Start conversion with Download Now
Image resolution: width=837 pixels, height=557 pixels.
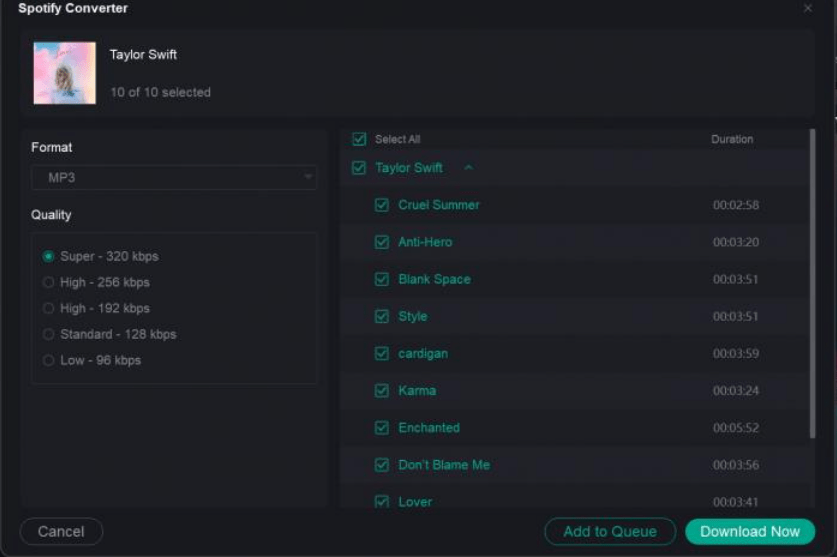[750, 532]
